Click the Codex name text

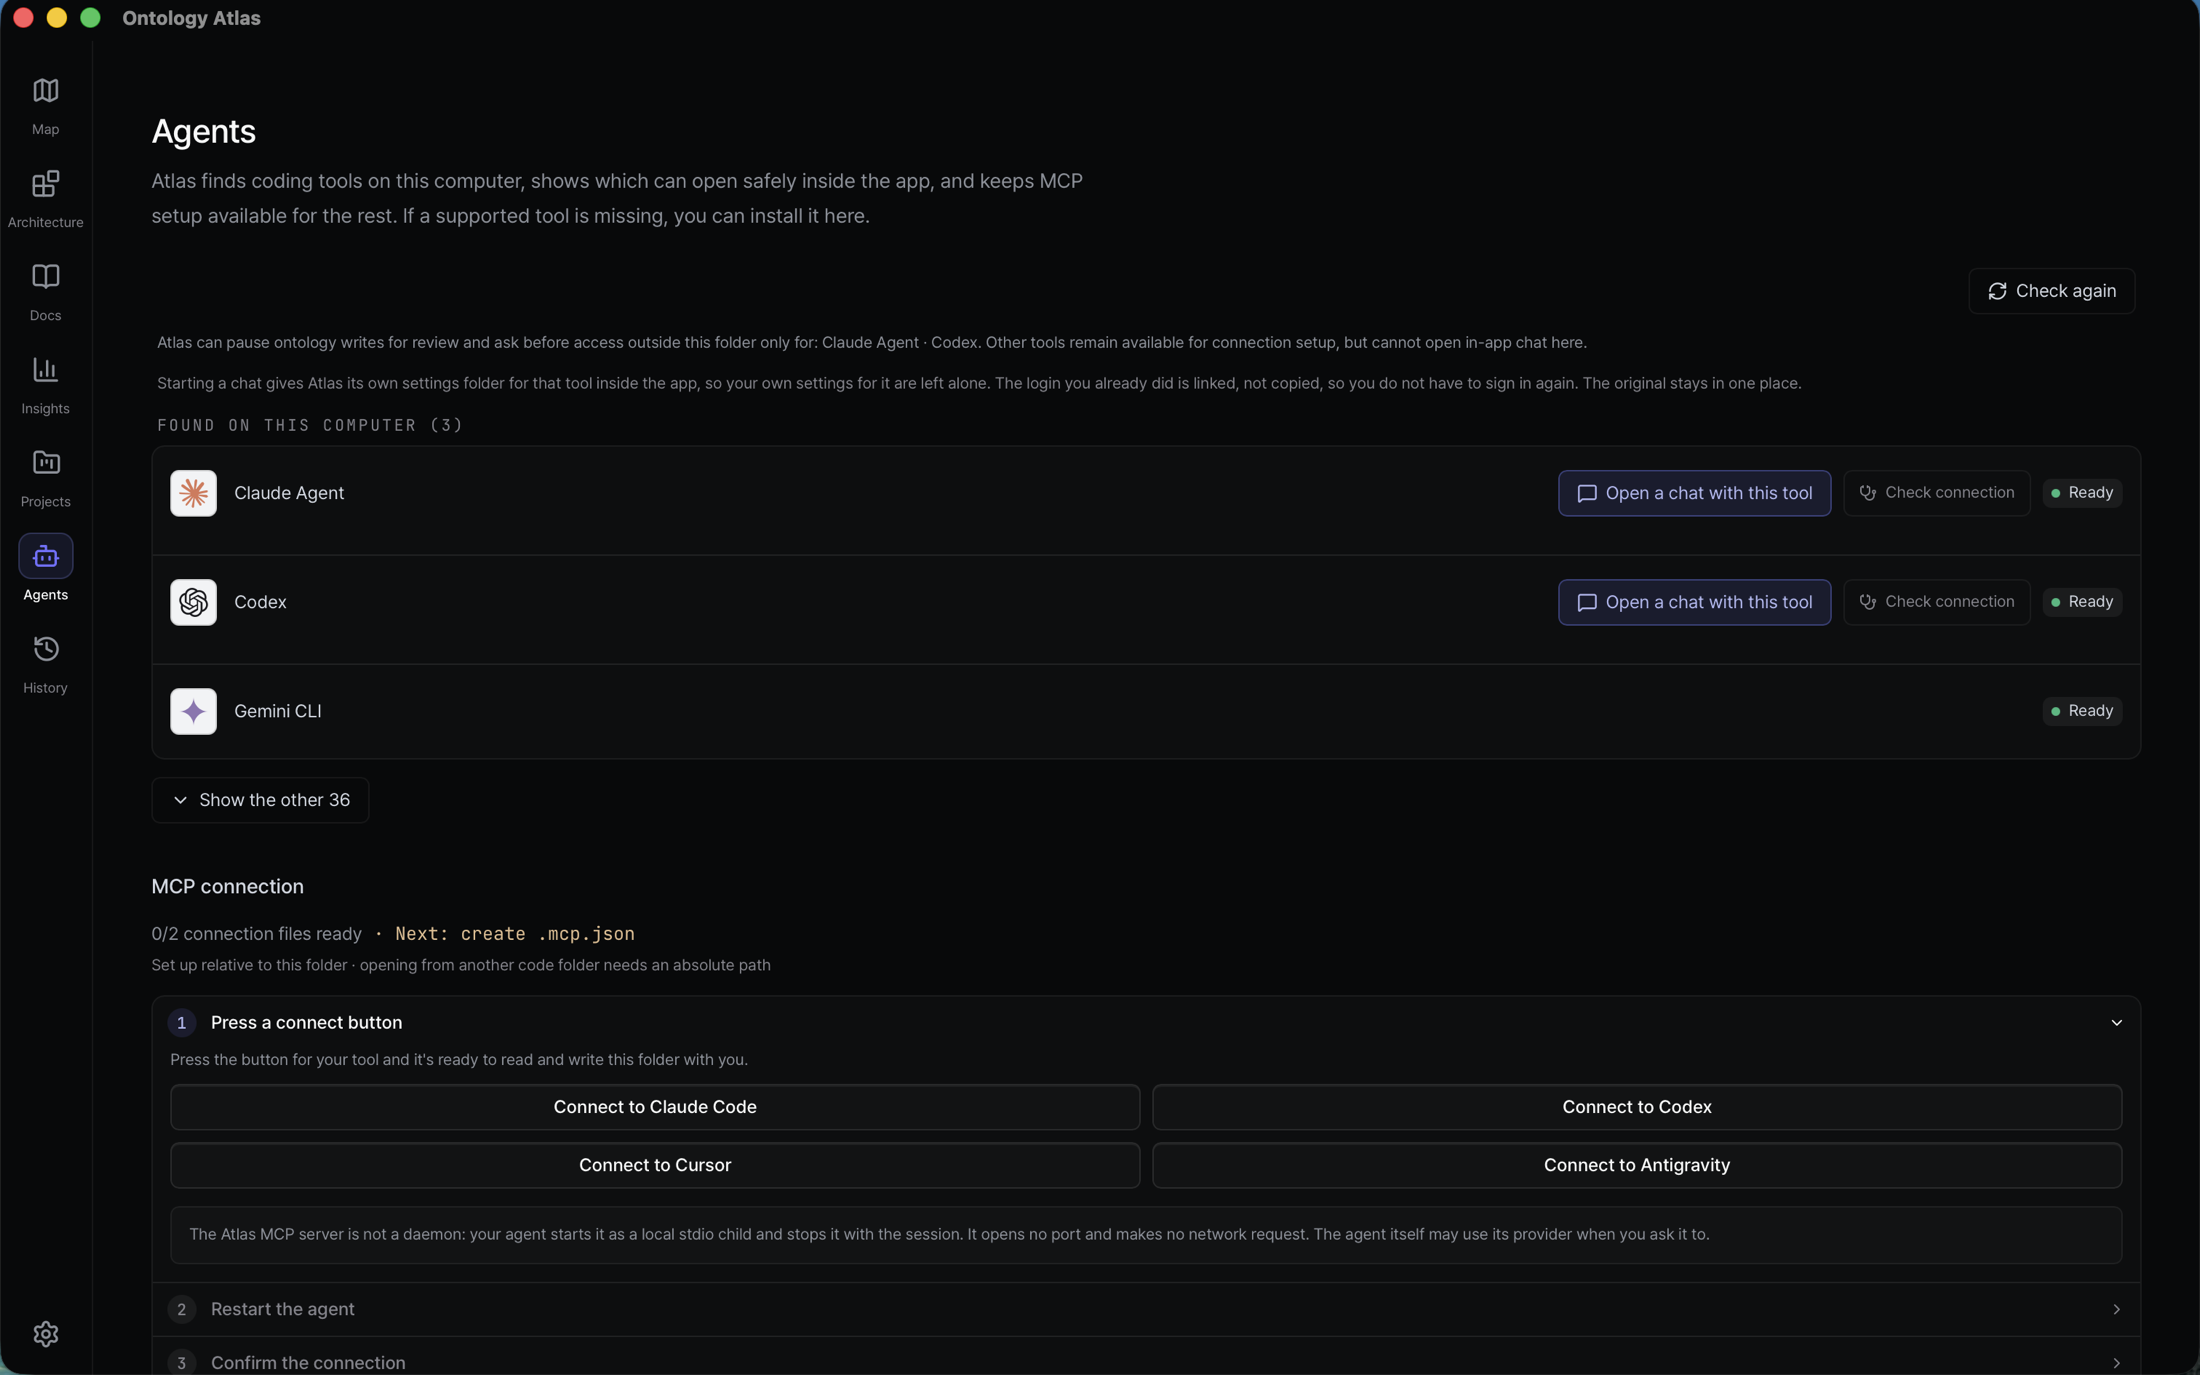click(260, 602)
